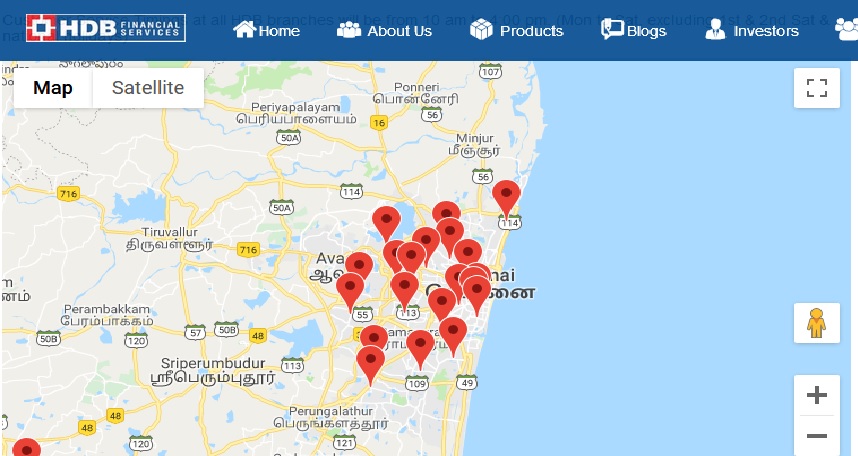The height and width of the screenshot is (456, 858).
Task: Click the HDB Financial Services logo
Action: coord(106,28)
